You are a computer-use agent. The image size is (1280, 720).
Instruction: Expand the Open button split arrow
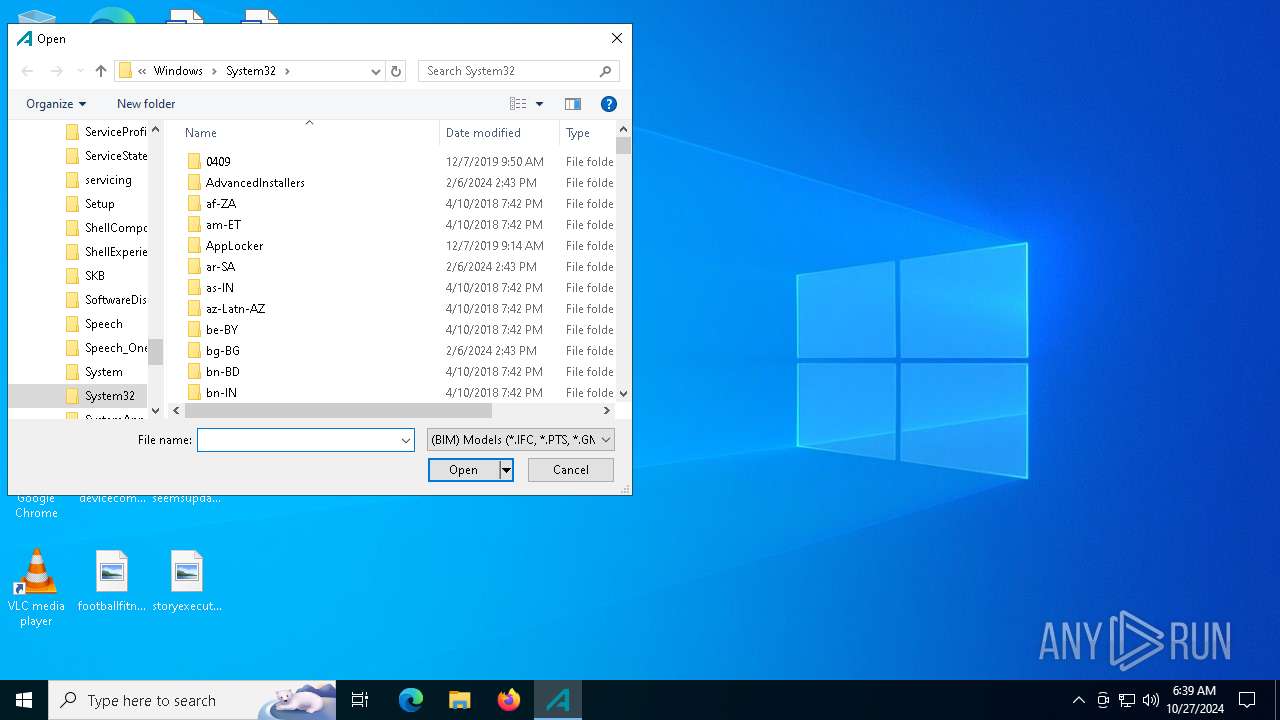506,470
